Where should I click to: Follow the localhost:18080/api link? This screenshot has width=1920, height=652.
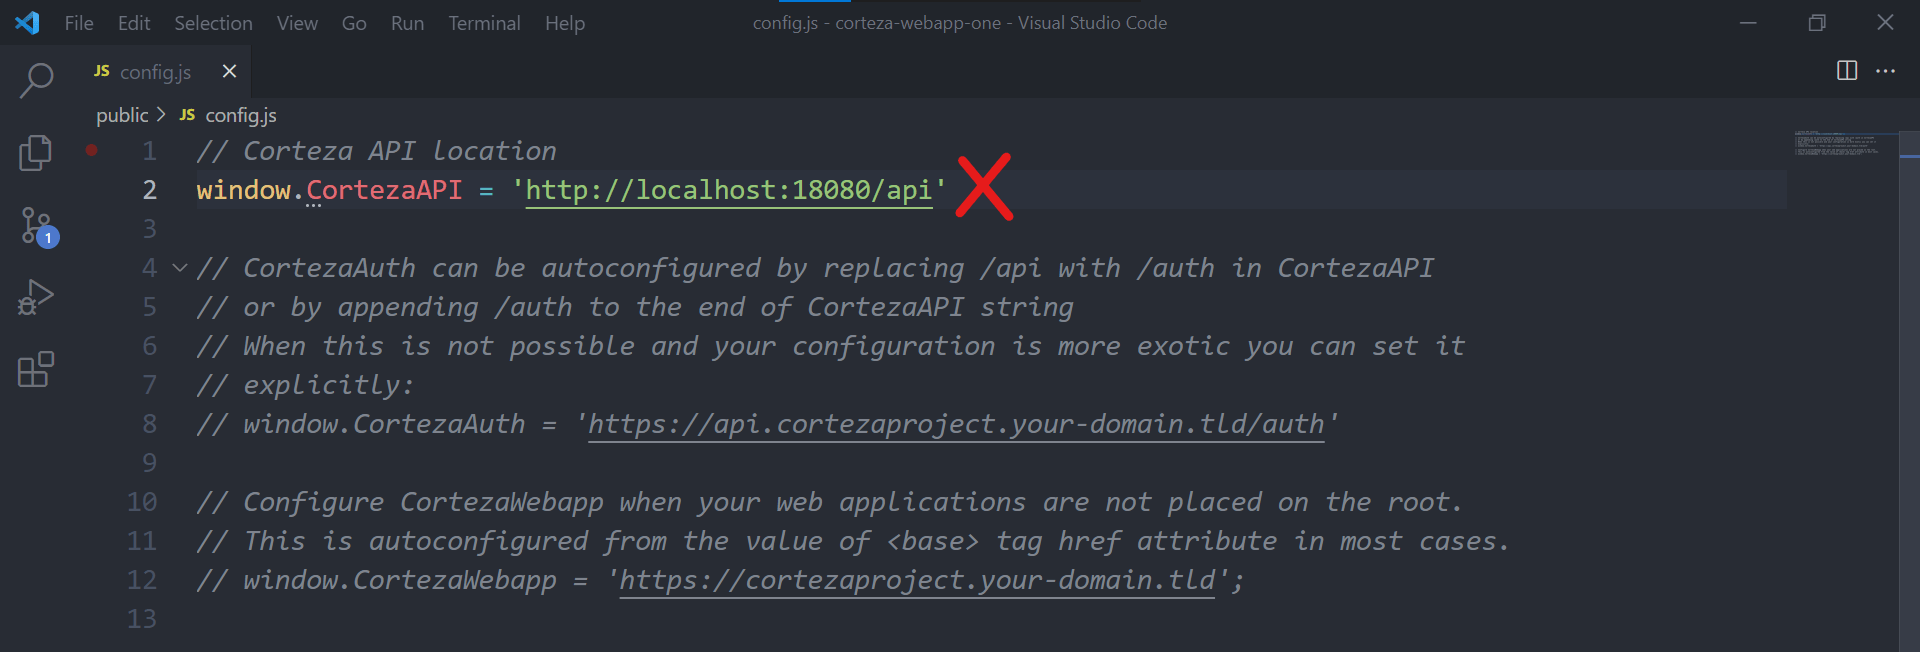click(729, 190)
